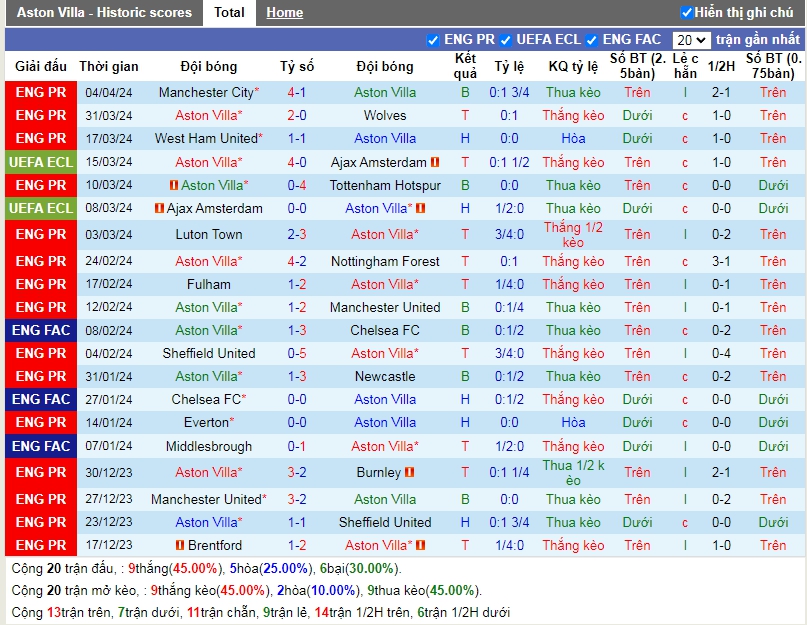The height and width of the screenshot is (625, 807).
Task: Switch to the Home tab
Action: pos(285,13)
